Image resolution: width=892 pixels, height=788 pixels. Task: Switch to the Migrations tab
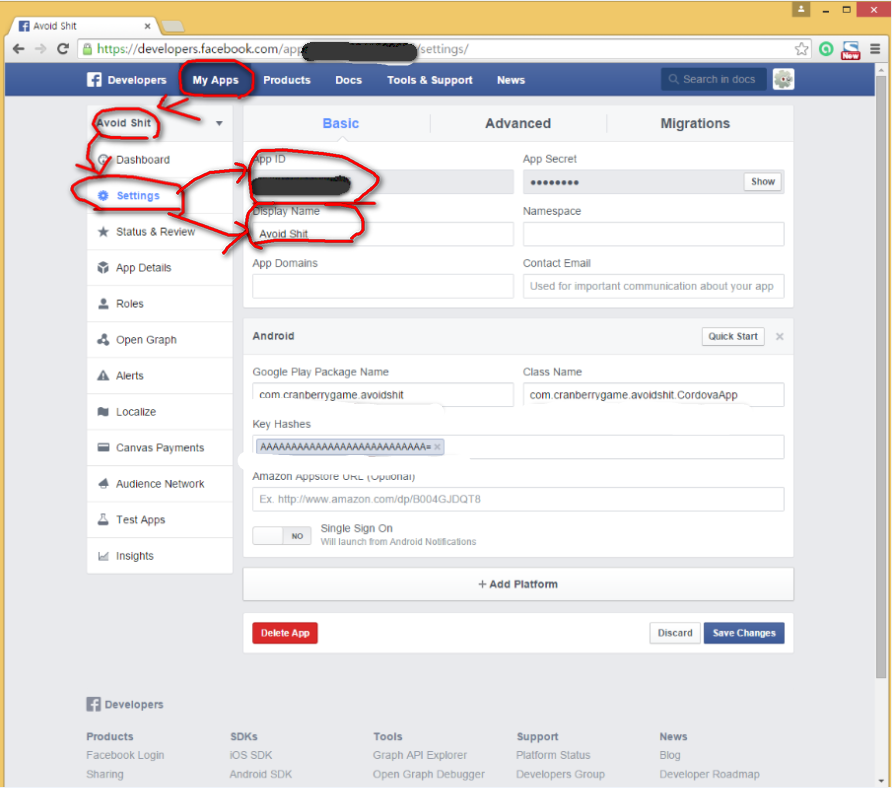(x=695, y=123)
